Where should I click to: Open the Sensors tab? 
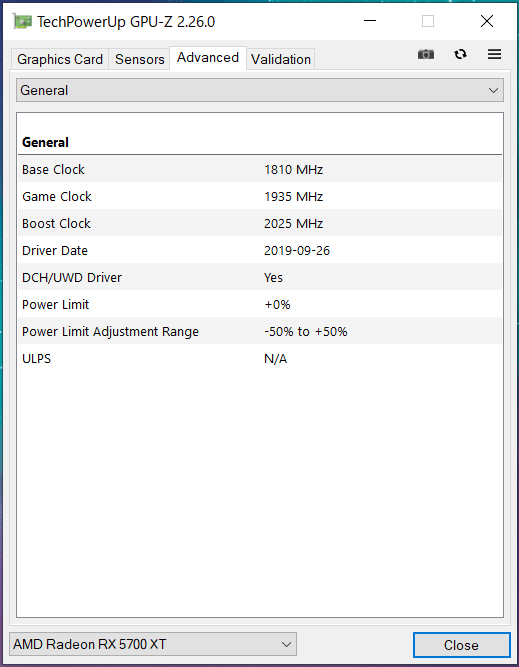click(x=140, y=59)
